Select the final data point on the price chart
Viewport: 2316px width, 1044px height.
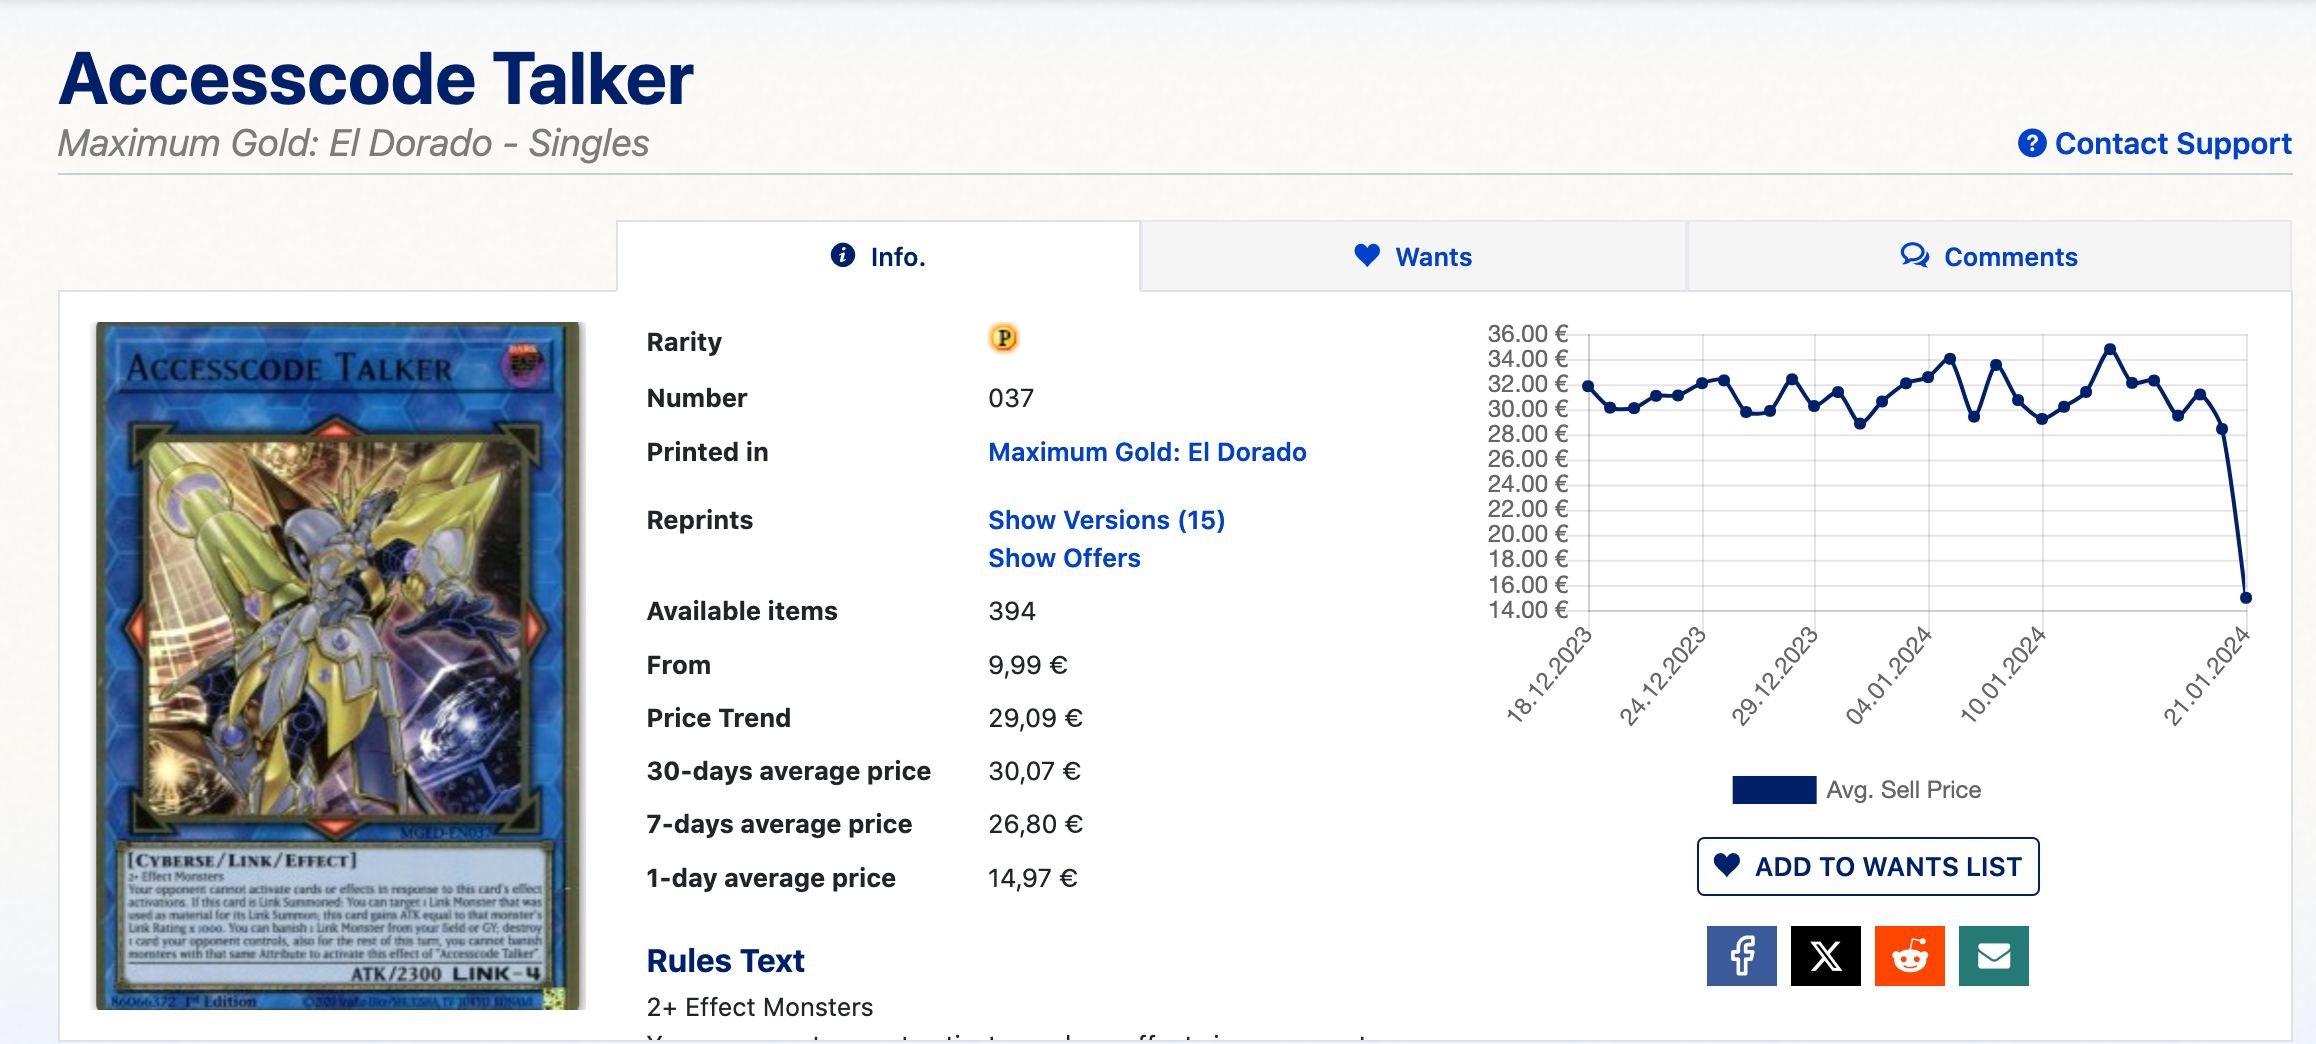[x=2246, y=598]
